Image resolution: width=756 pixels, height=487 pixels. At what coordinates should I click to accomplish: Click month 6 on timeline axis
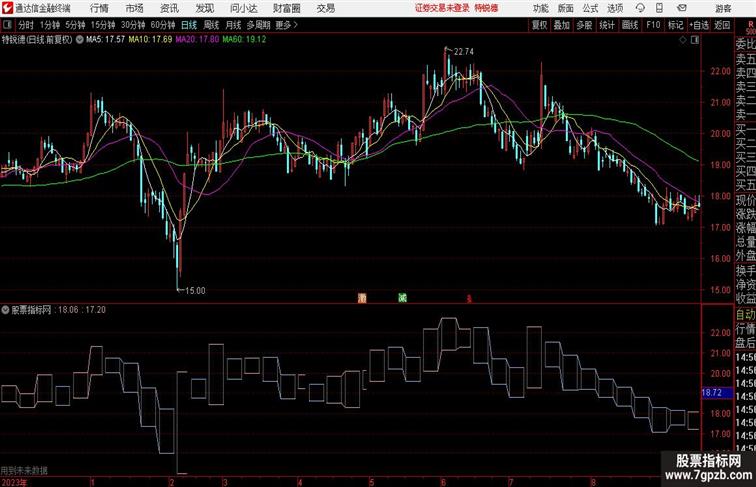coord(443,482)
